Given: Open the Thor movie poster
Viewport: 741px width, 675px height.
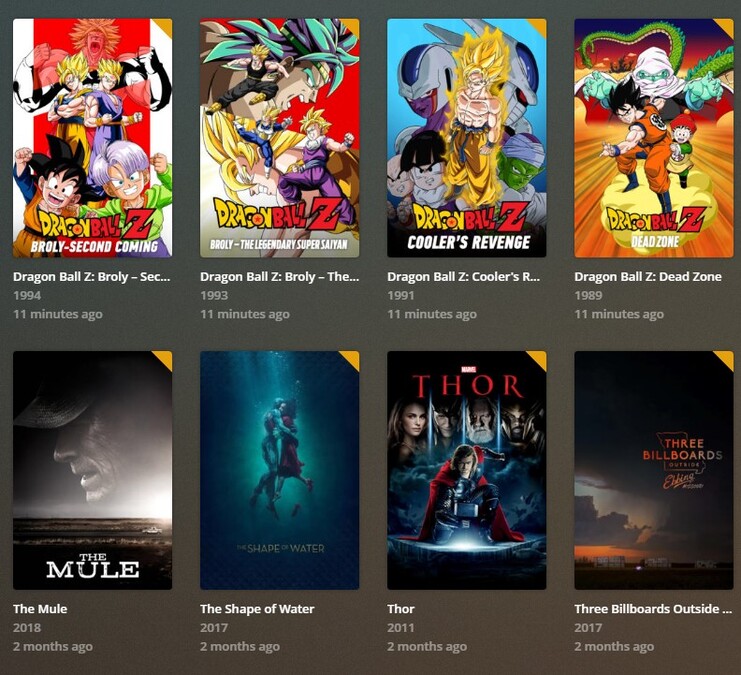Looking at the screenshot, I should 466,470.
